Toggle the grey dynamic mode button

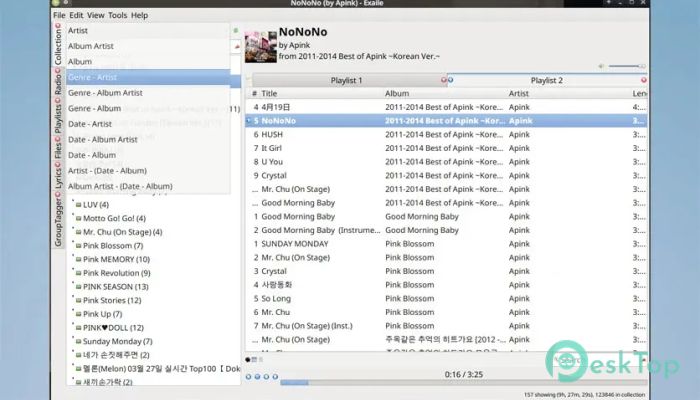tap(261, 359)
